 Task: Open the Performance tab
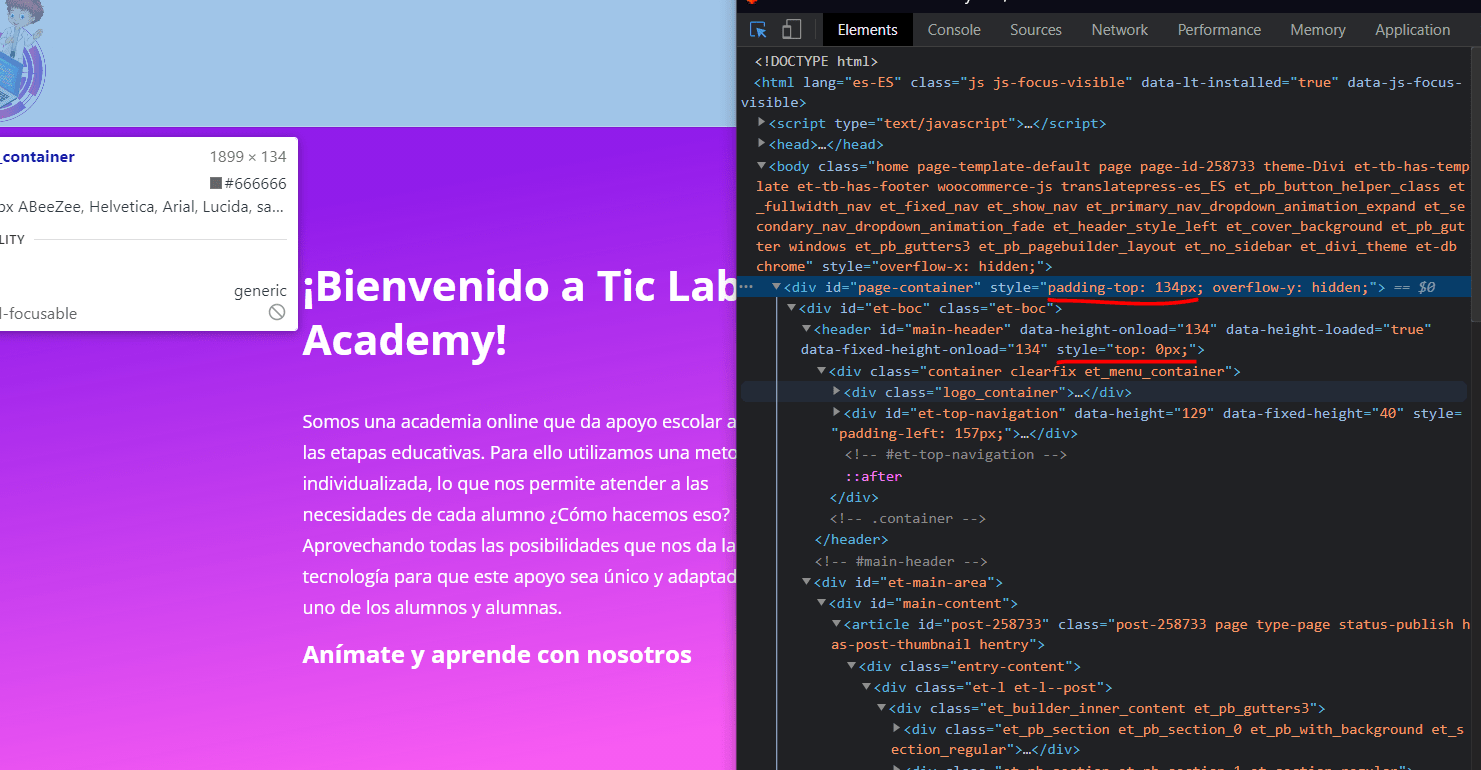1219,30
